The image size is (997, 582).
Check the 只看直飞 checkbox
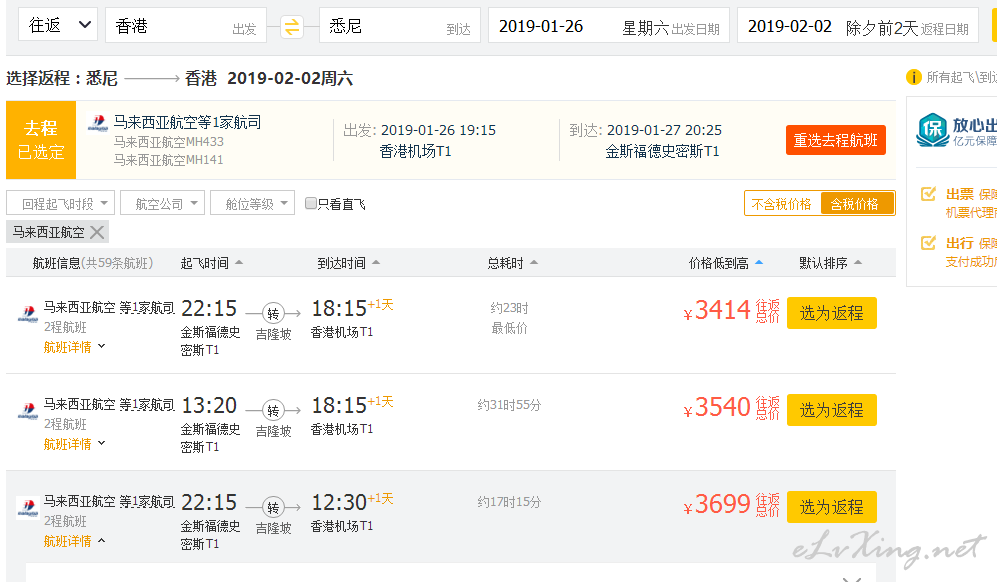tap(311, 204)
